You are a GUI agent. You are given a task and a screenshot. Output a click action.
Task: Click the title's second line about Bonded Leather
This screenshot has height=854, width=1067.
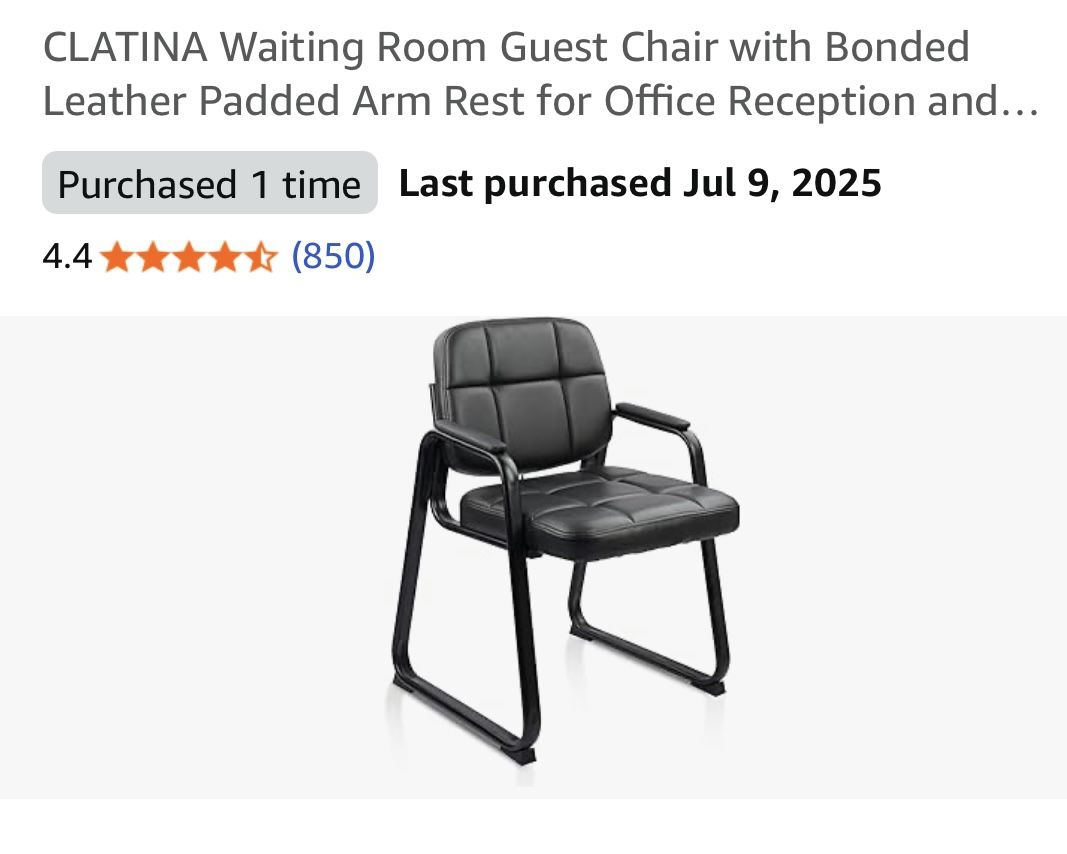click(520, 101)
